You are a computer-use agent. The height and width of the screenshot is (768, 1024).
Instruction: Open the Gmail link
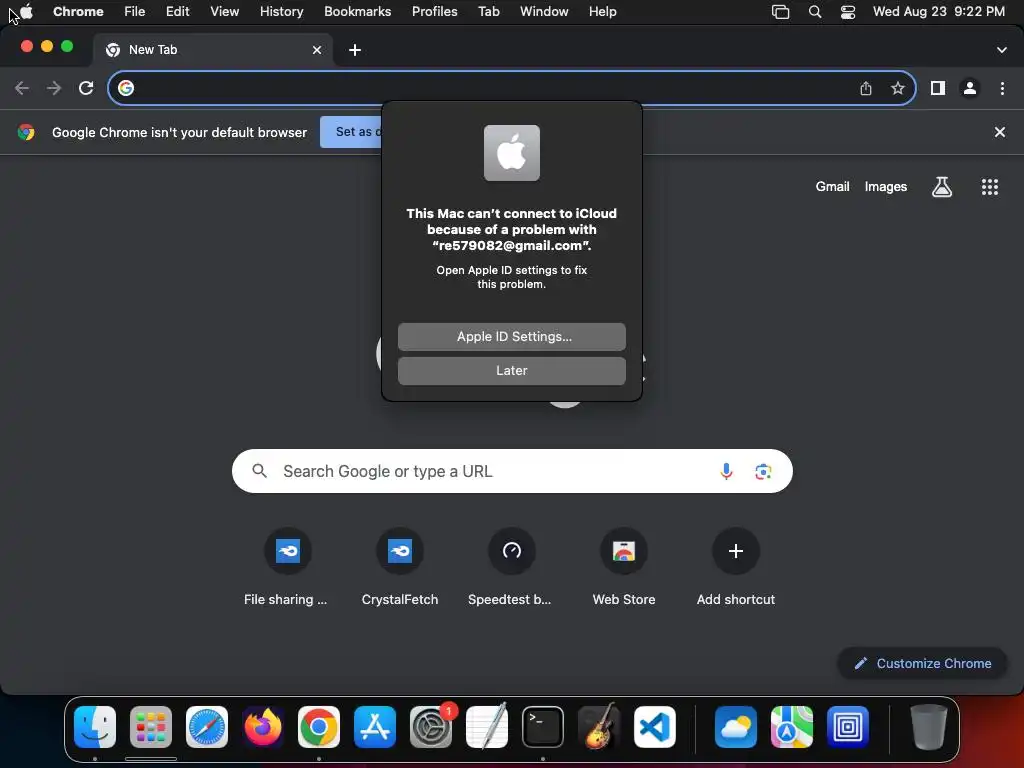(x=832, y=187)
